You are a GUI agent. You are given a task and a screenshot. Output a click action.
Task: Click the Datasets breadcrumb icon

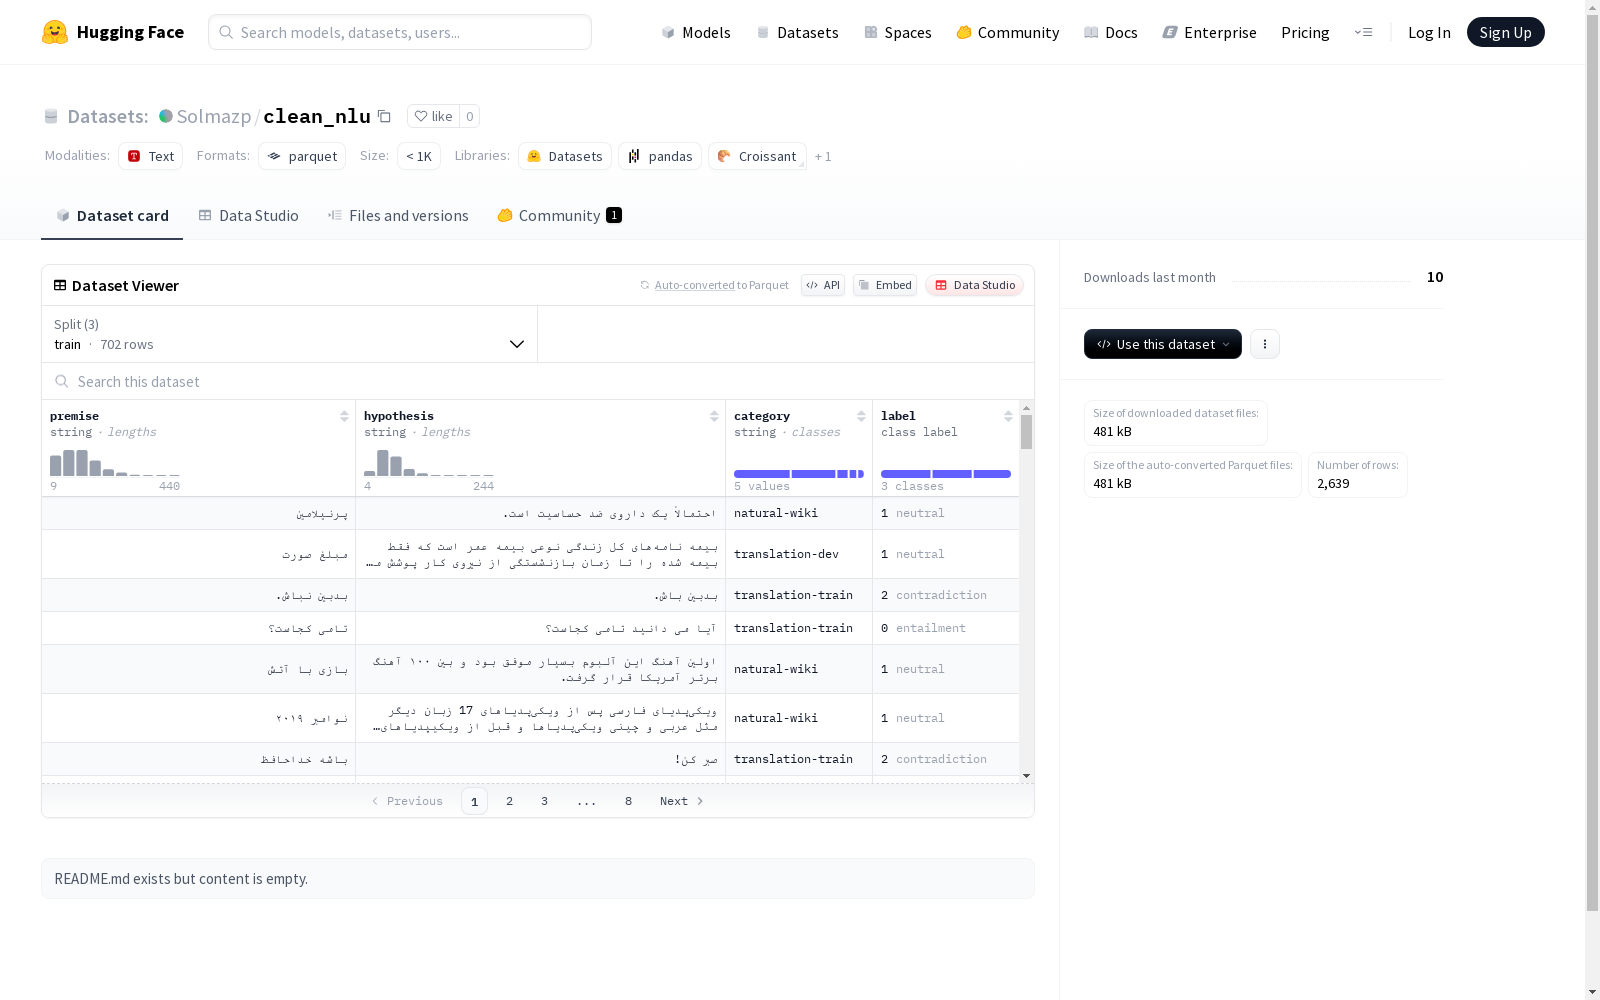pyautogui.click(x=51, y=116)
